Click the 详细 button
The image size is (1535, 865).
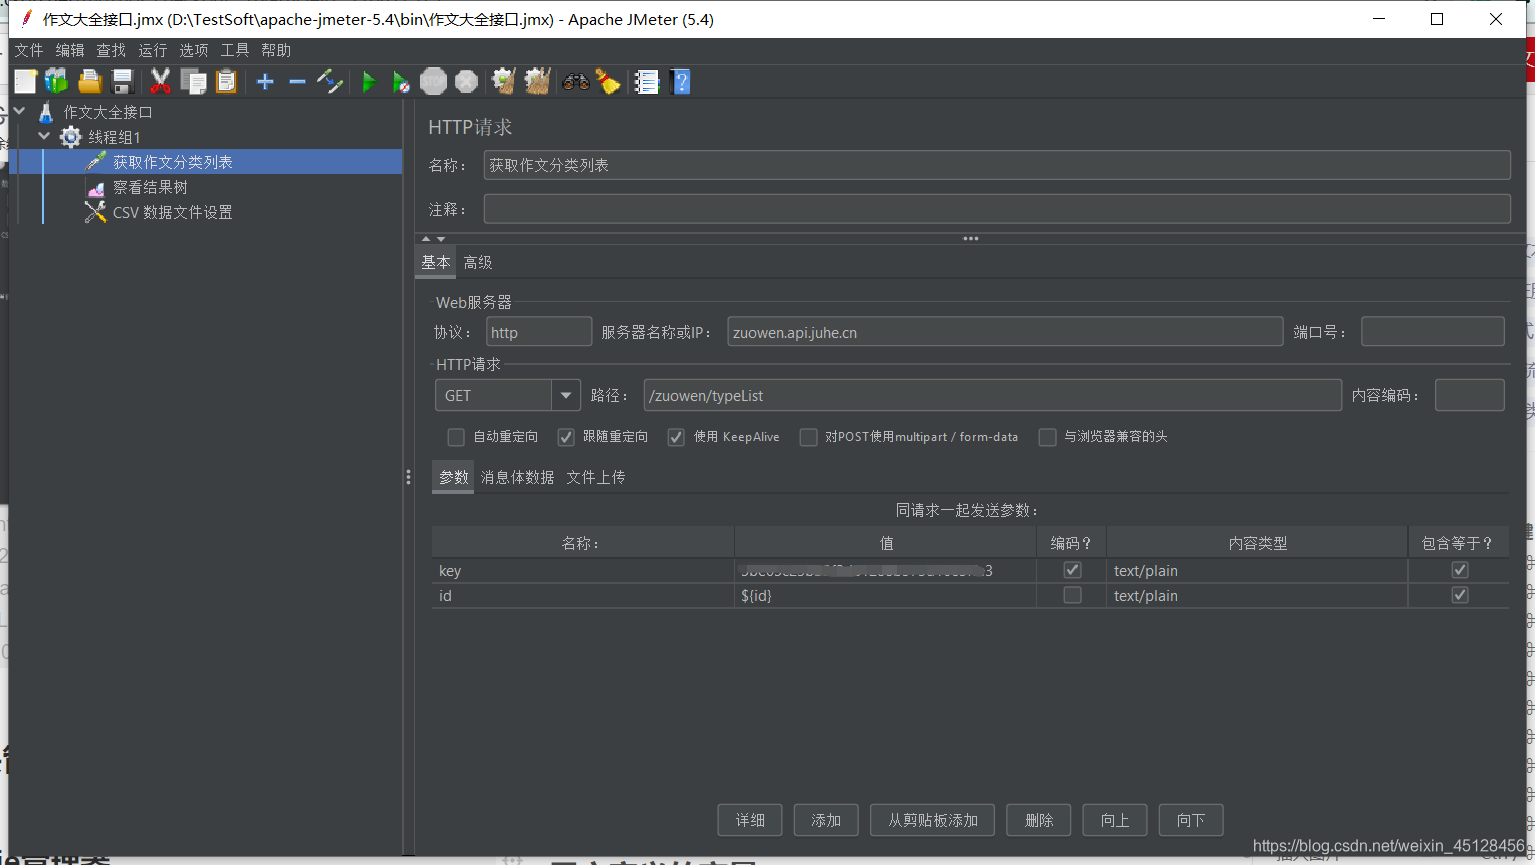(750, 820)
